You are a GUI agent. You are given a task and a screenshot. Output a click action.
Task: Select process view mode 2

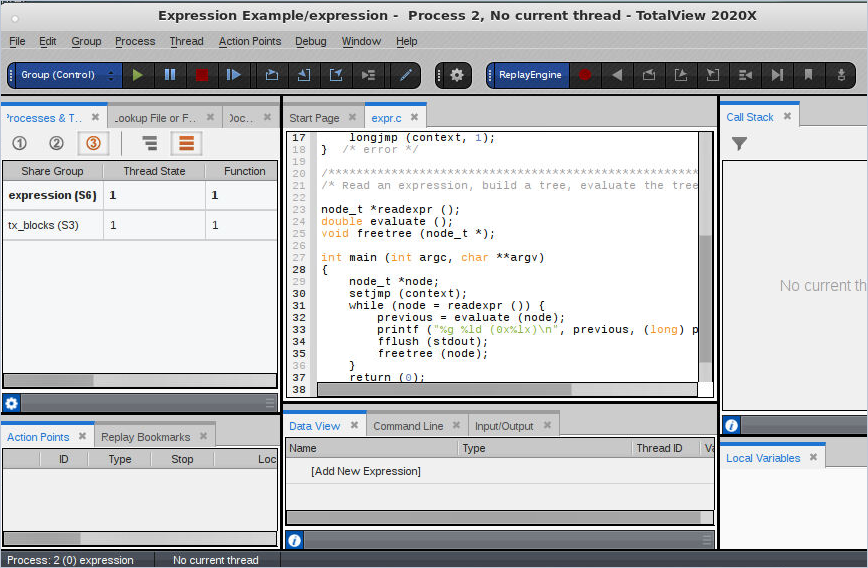[x=56, y=144]
